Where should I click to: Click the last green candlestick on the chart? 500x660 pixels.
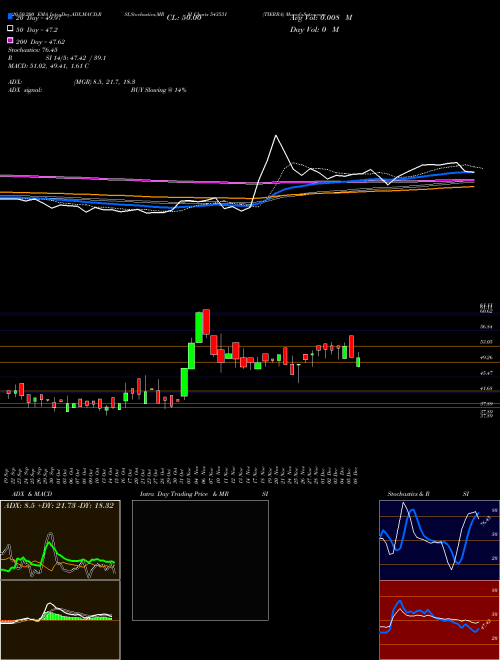click(358, 362)
